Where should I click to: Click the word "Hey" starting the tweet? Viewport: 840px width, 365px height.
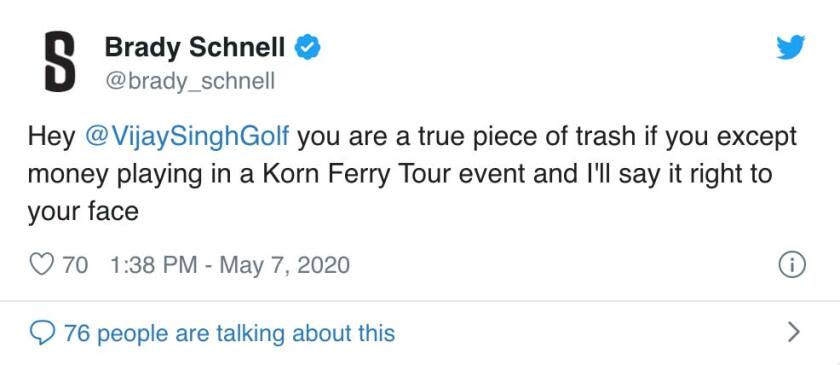click(x=51, y=138)
